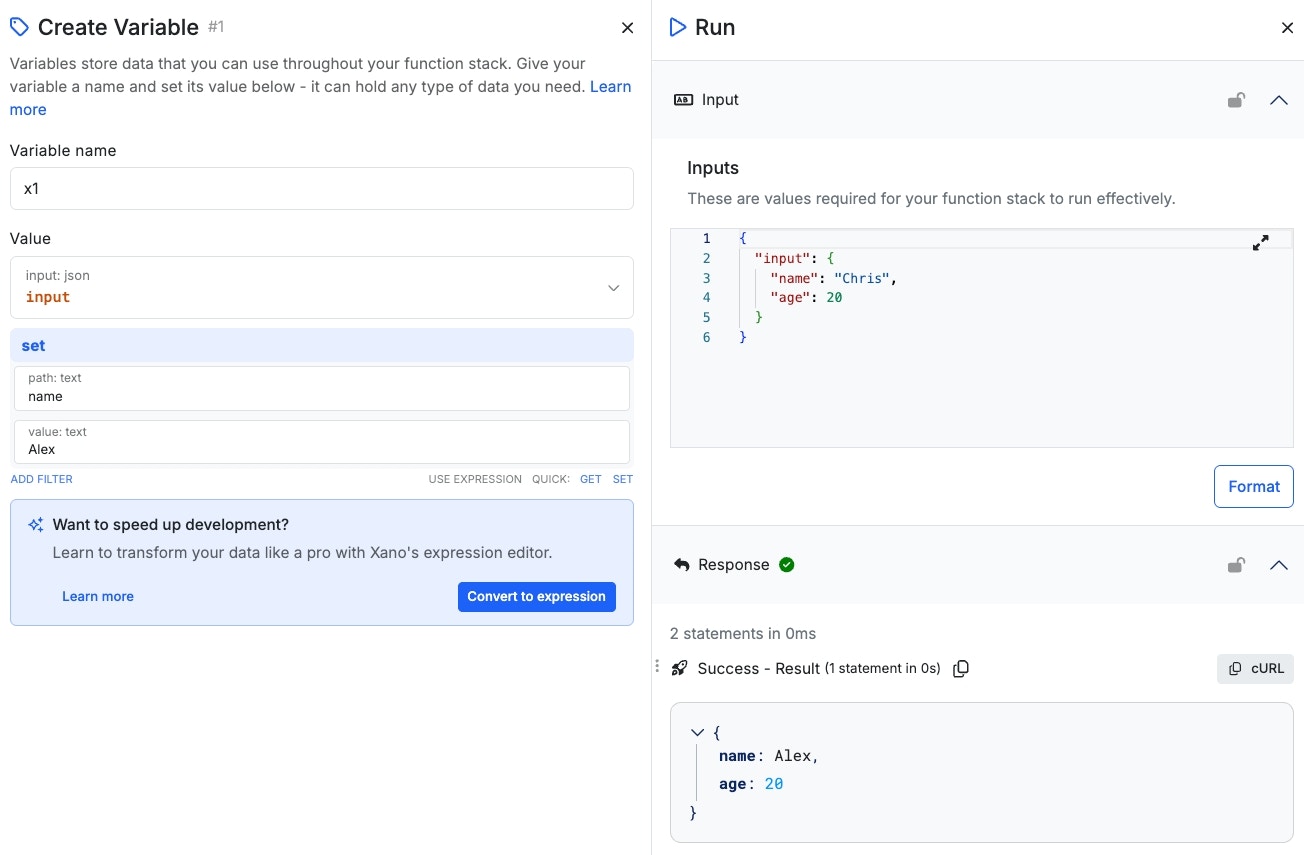
Task: Toggle the lock icon in Input section
Action: tap(1236, 100)
